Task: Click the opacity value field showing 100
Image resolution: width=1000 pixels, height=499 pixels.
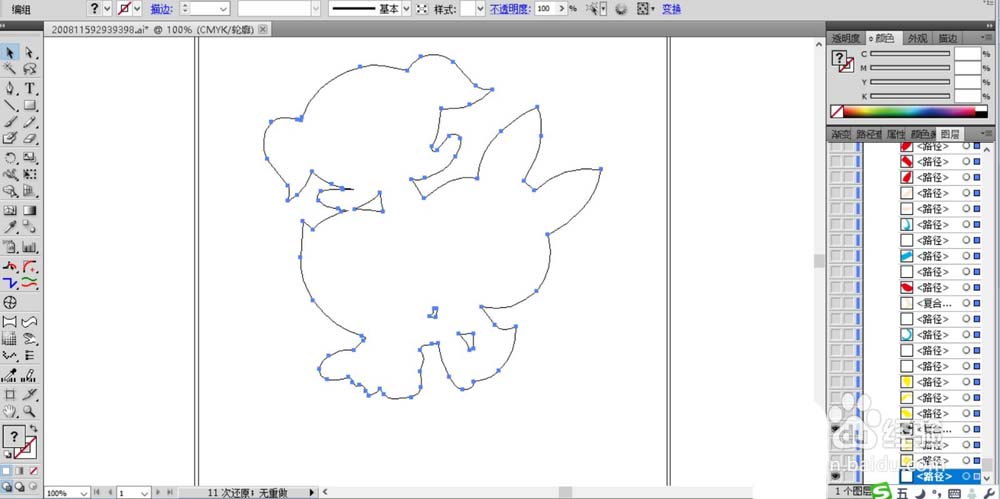Action: (x=545, y=9)
